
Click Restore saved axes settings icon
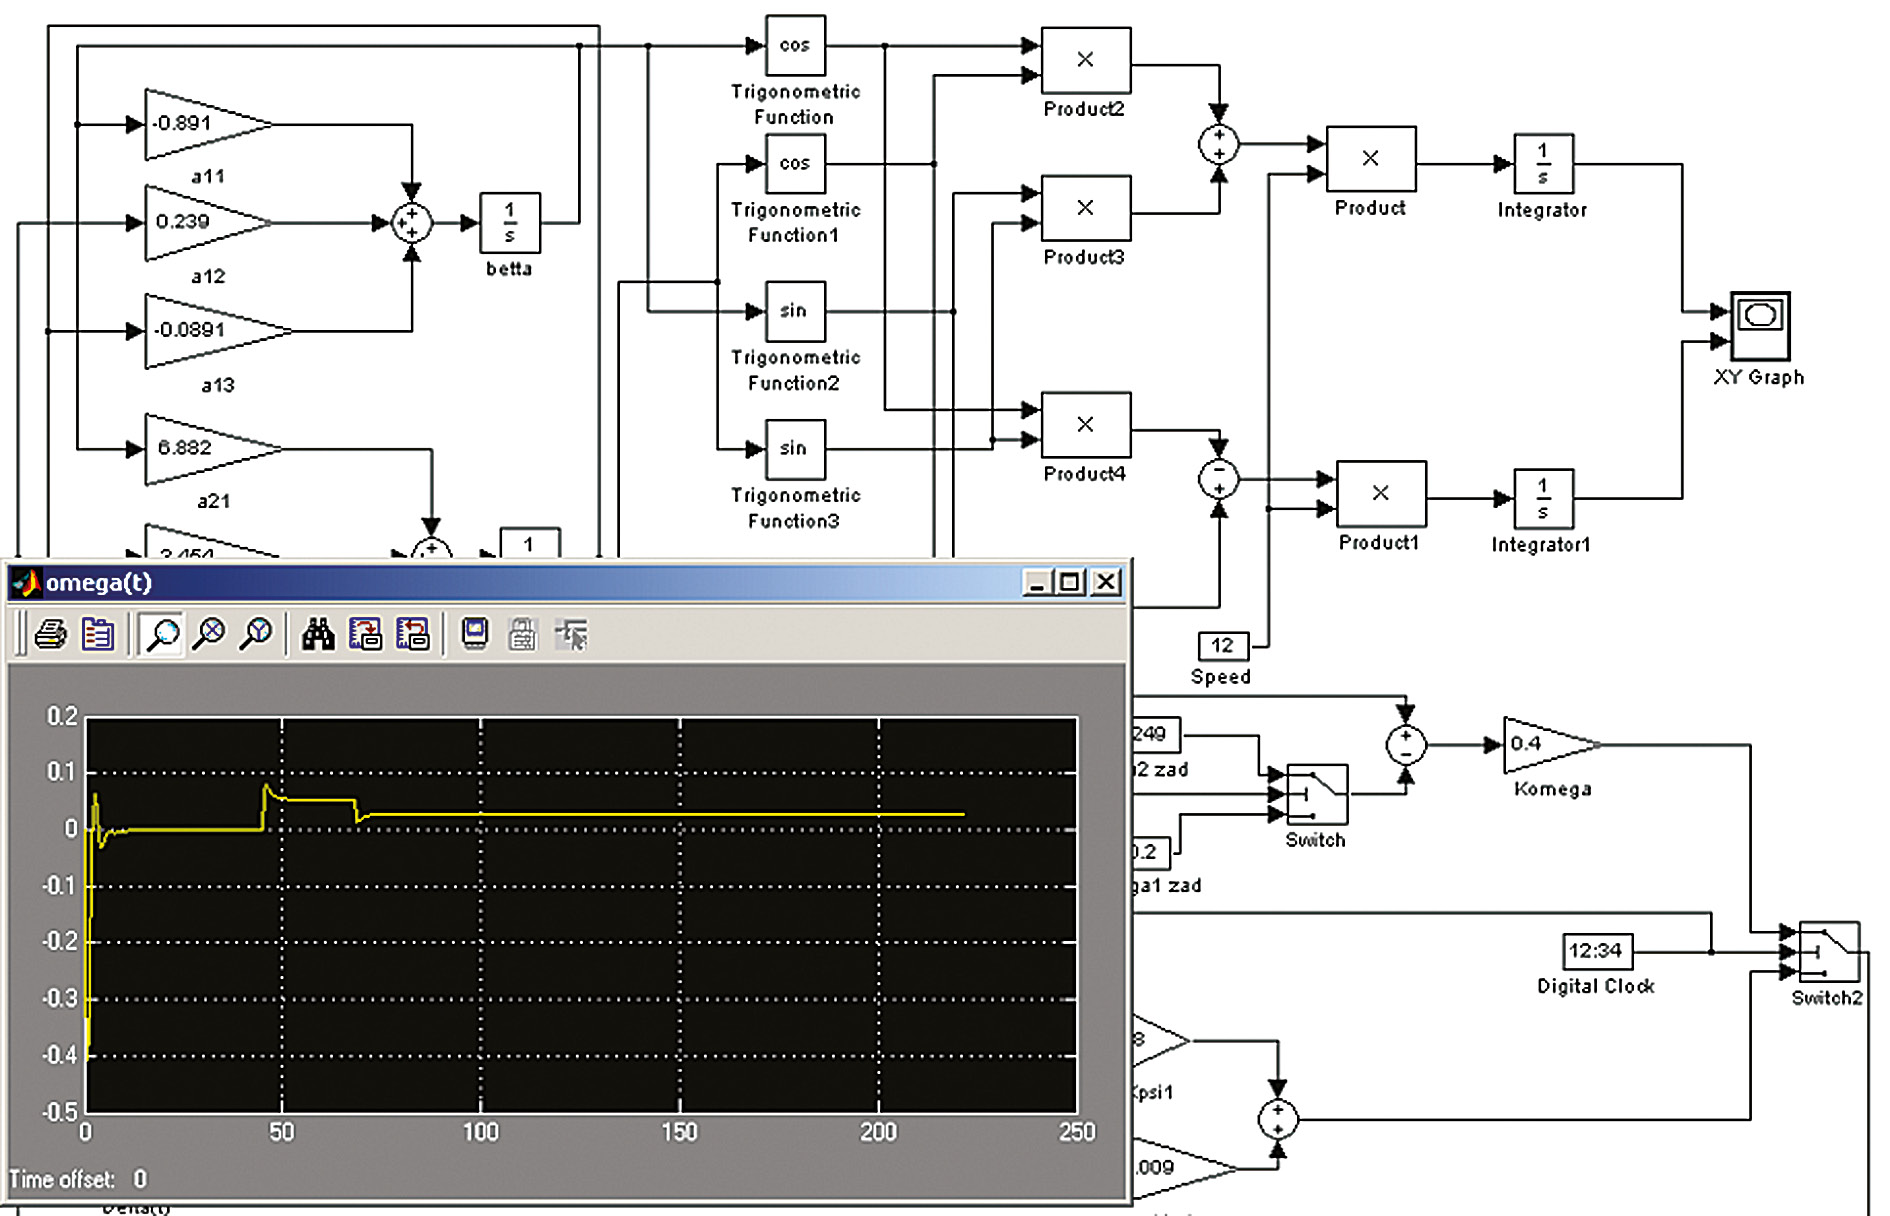click(x=412, y=634)
